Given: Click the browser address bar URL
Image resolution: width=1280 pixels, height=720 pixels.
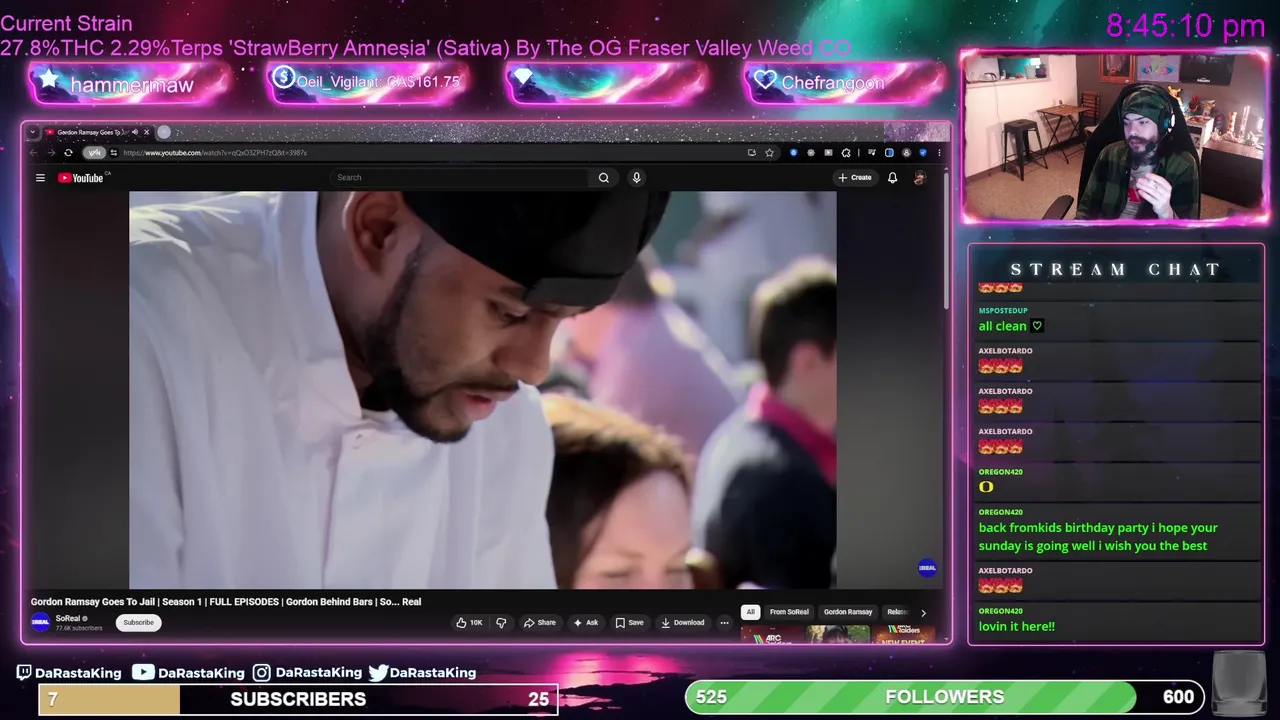Looking at the screenshot, I should click(215, 153).
